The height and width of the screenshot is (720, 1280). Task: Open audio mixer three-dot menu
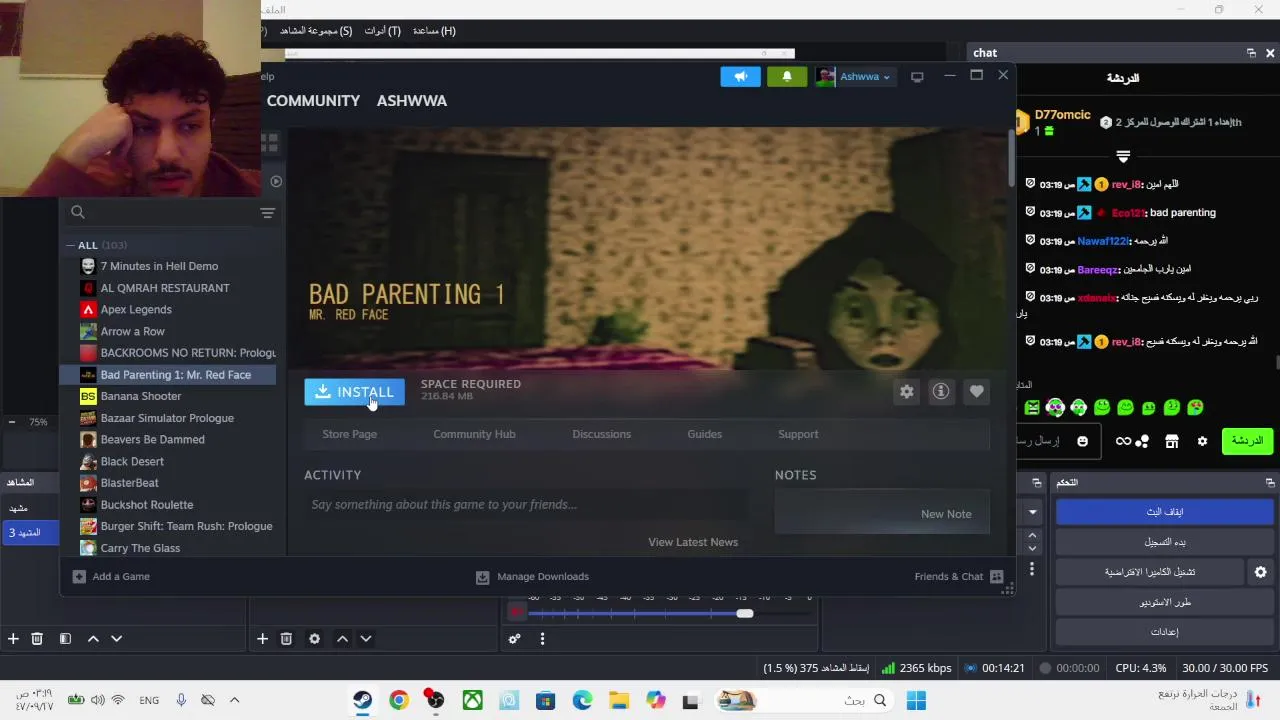point(542,639)
